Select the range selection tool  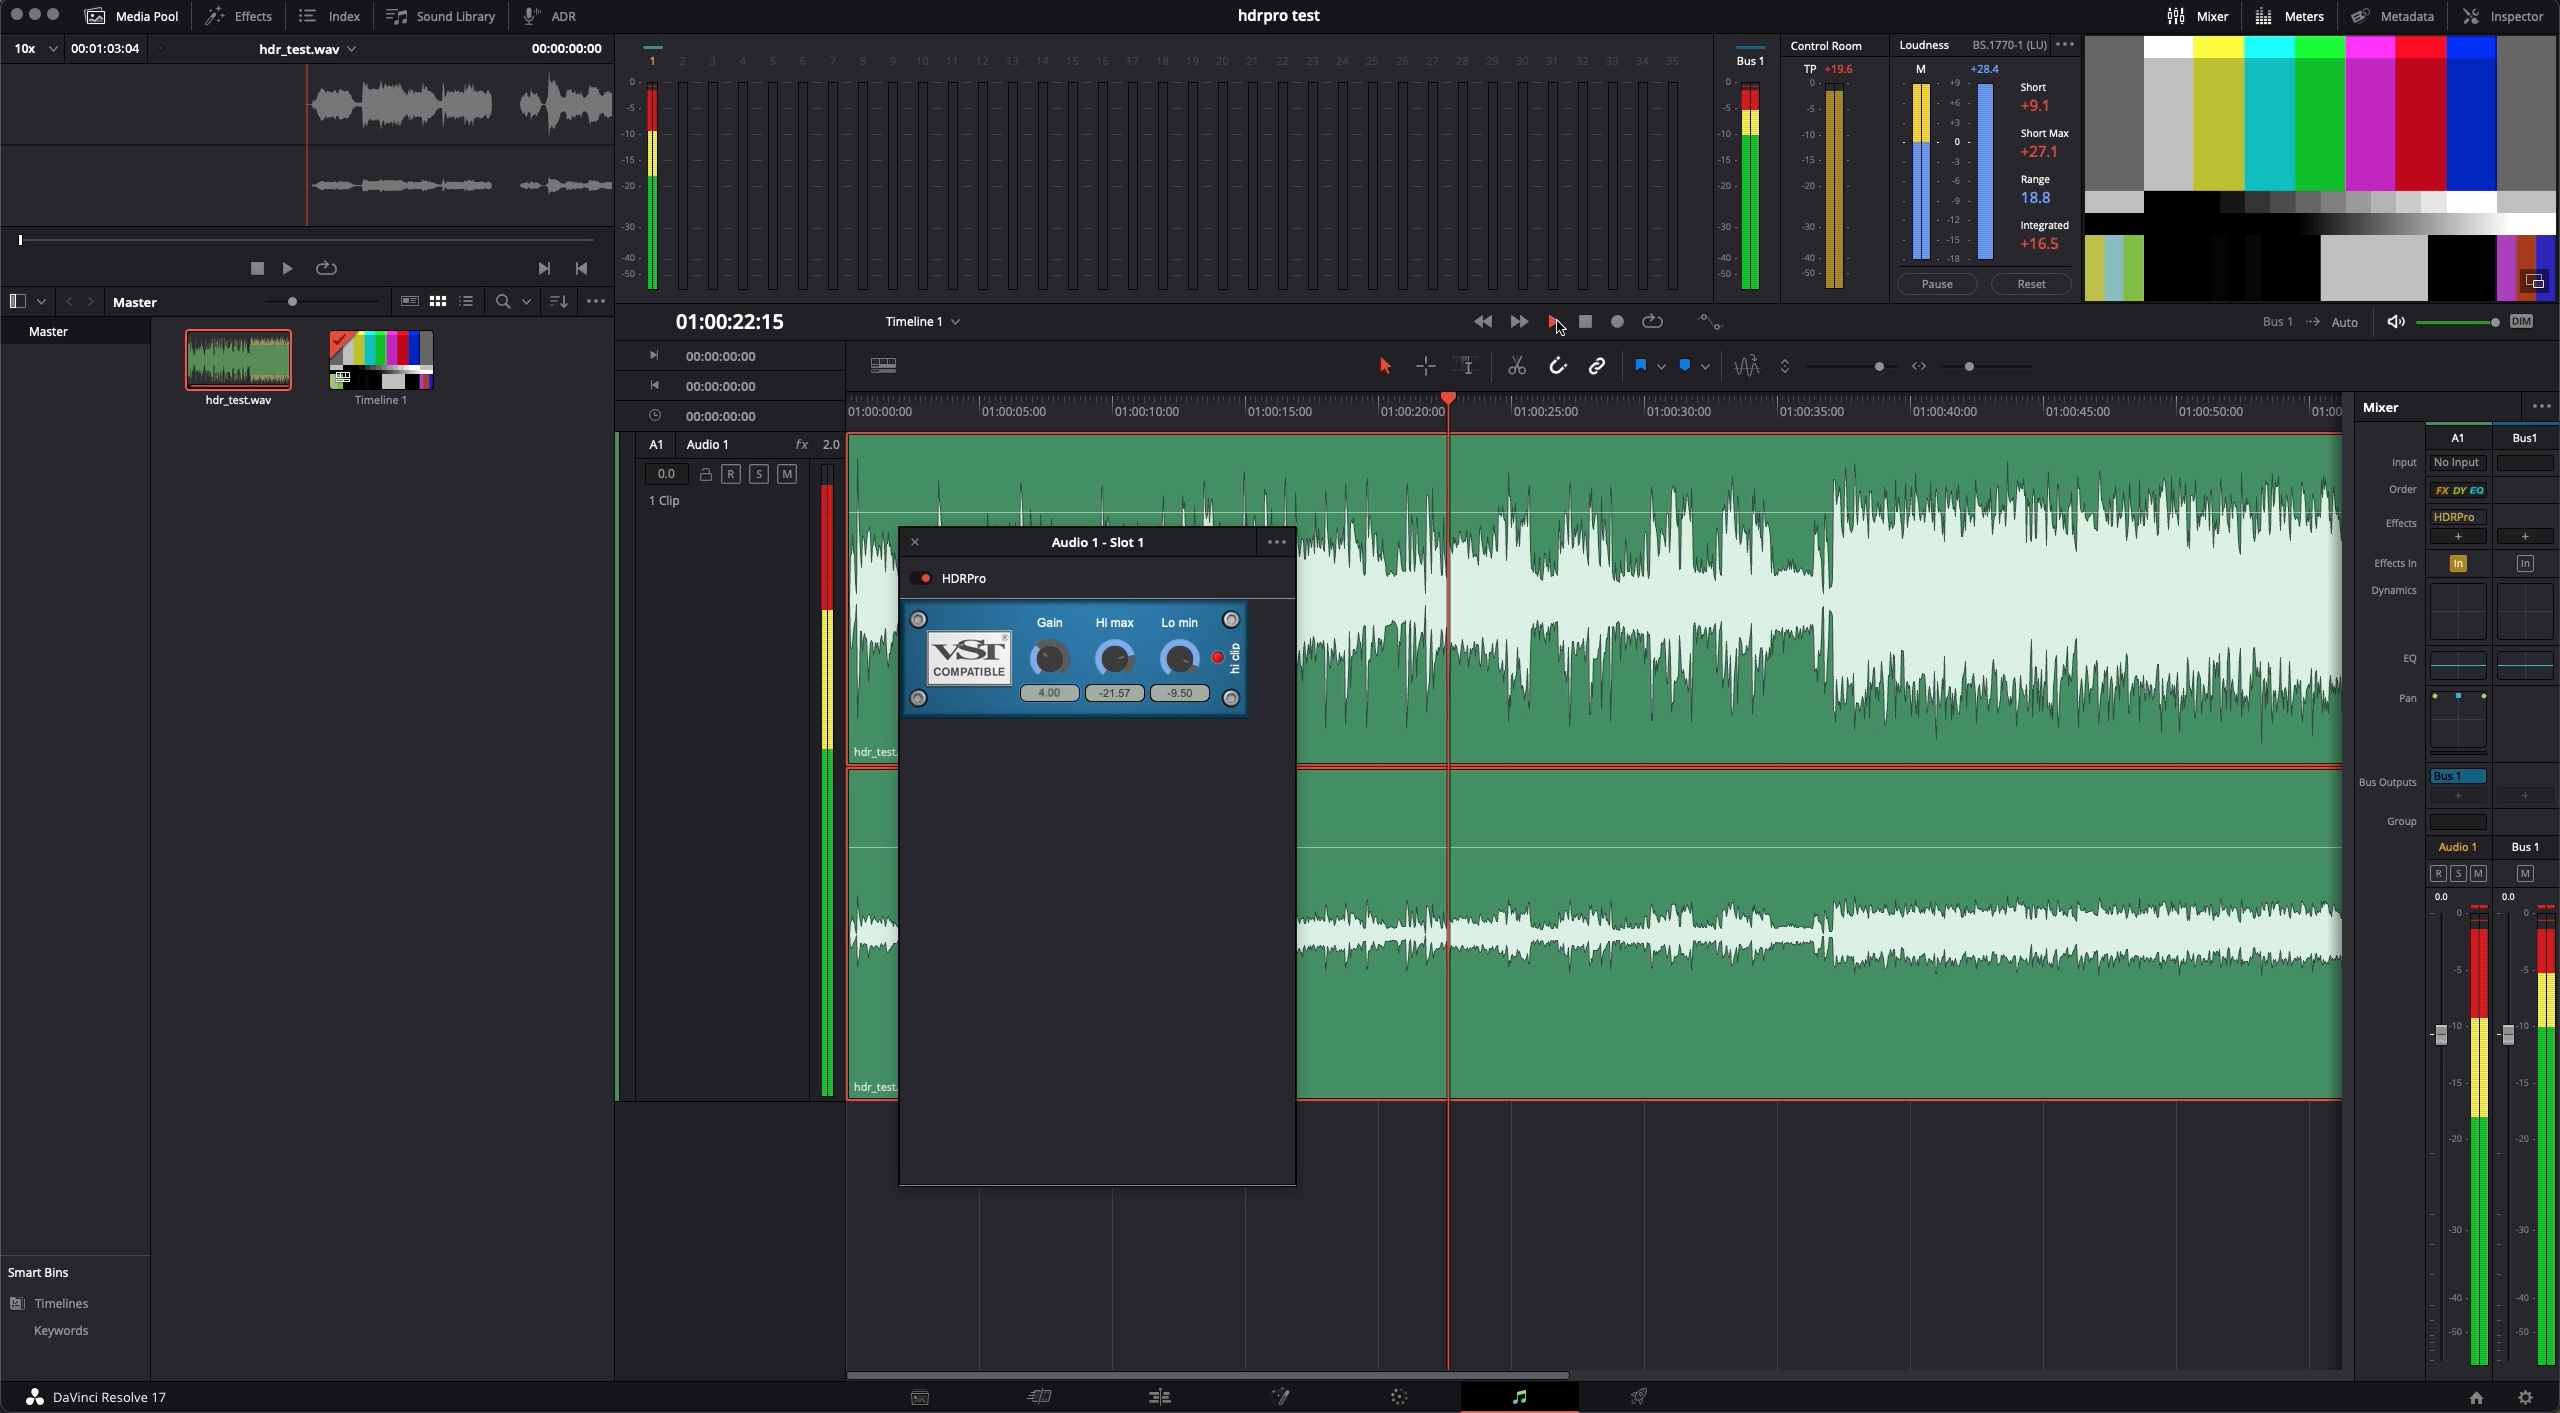pyautogui.click(x=1426, y=366)
